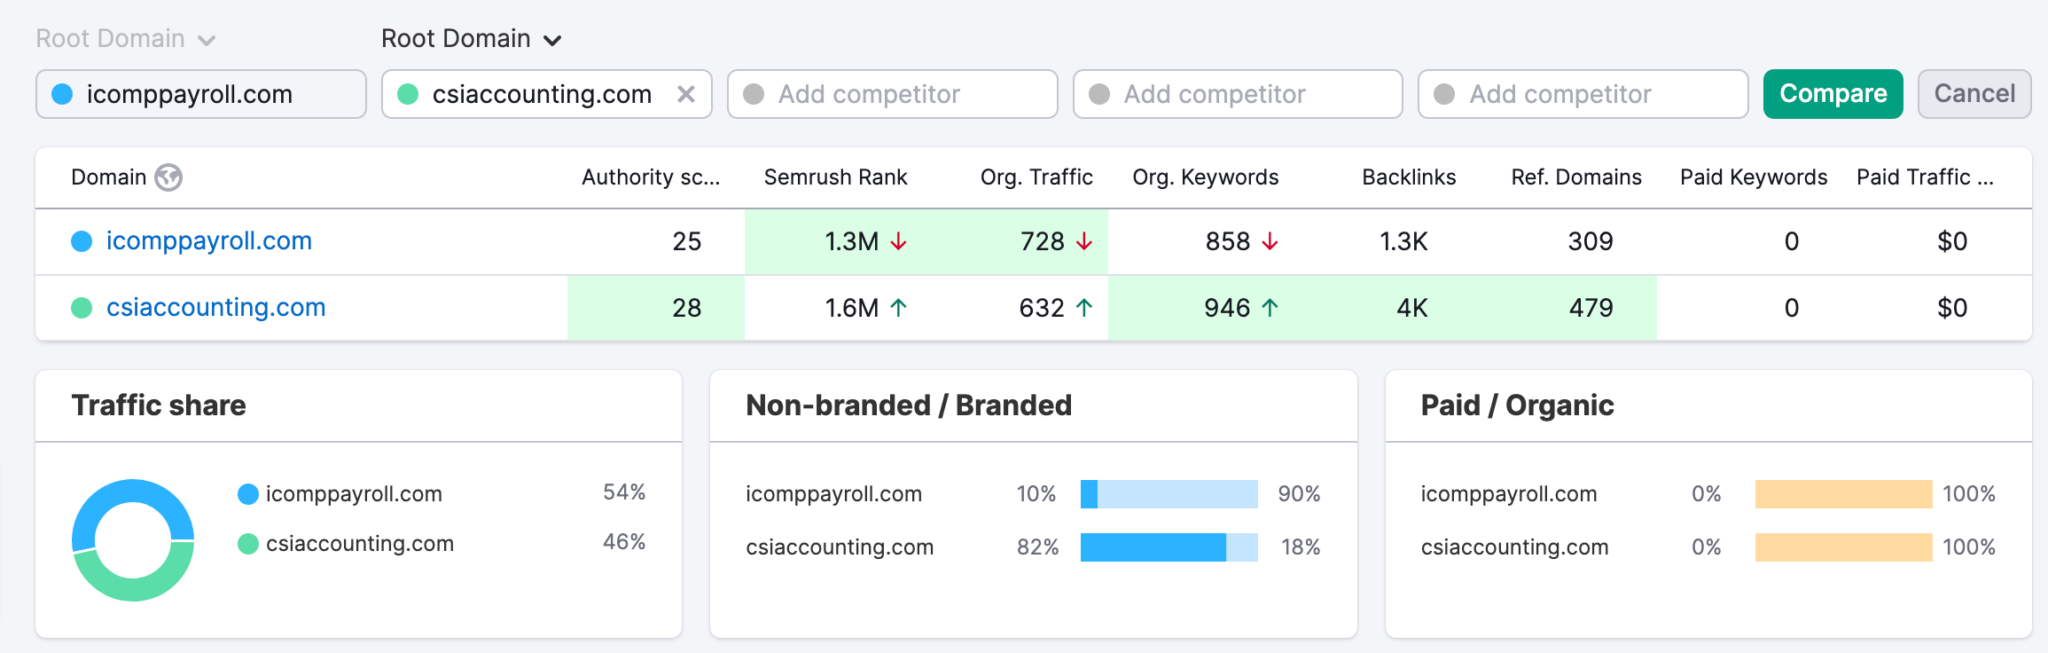
Task: Click the second Add competitor field
Action: [1238, 94]
